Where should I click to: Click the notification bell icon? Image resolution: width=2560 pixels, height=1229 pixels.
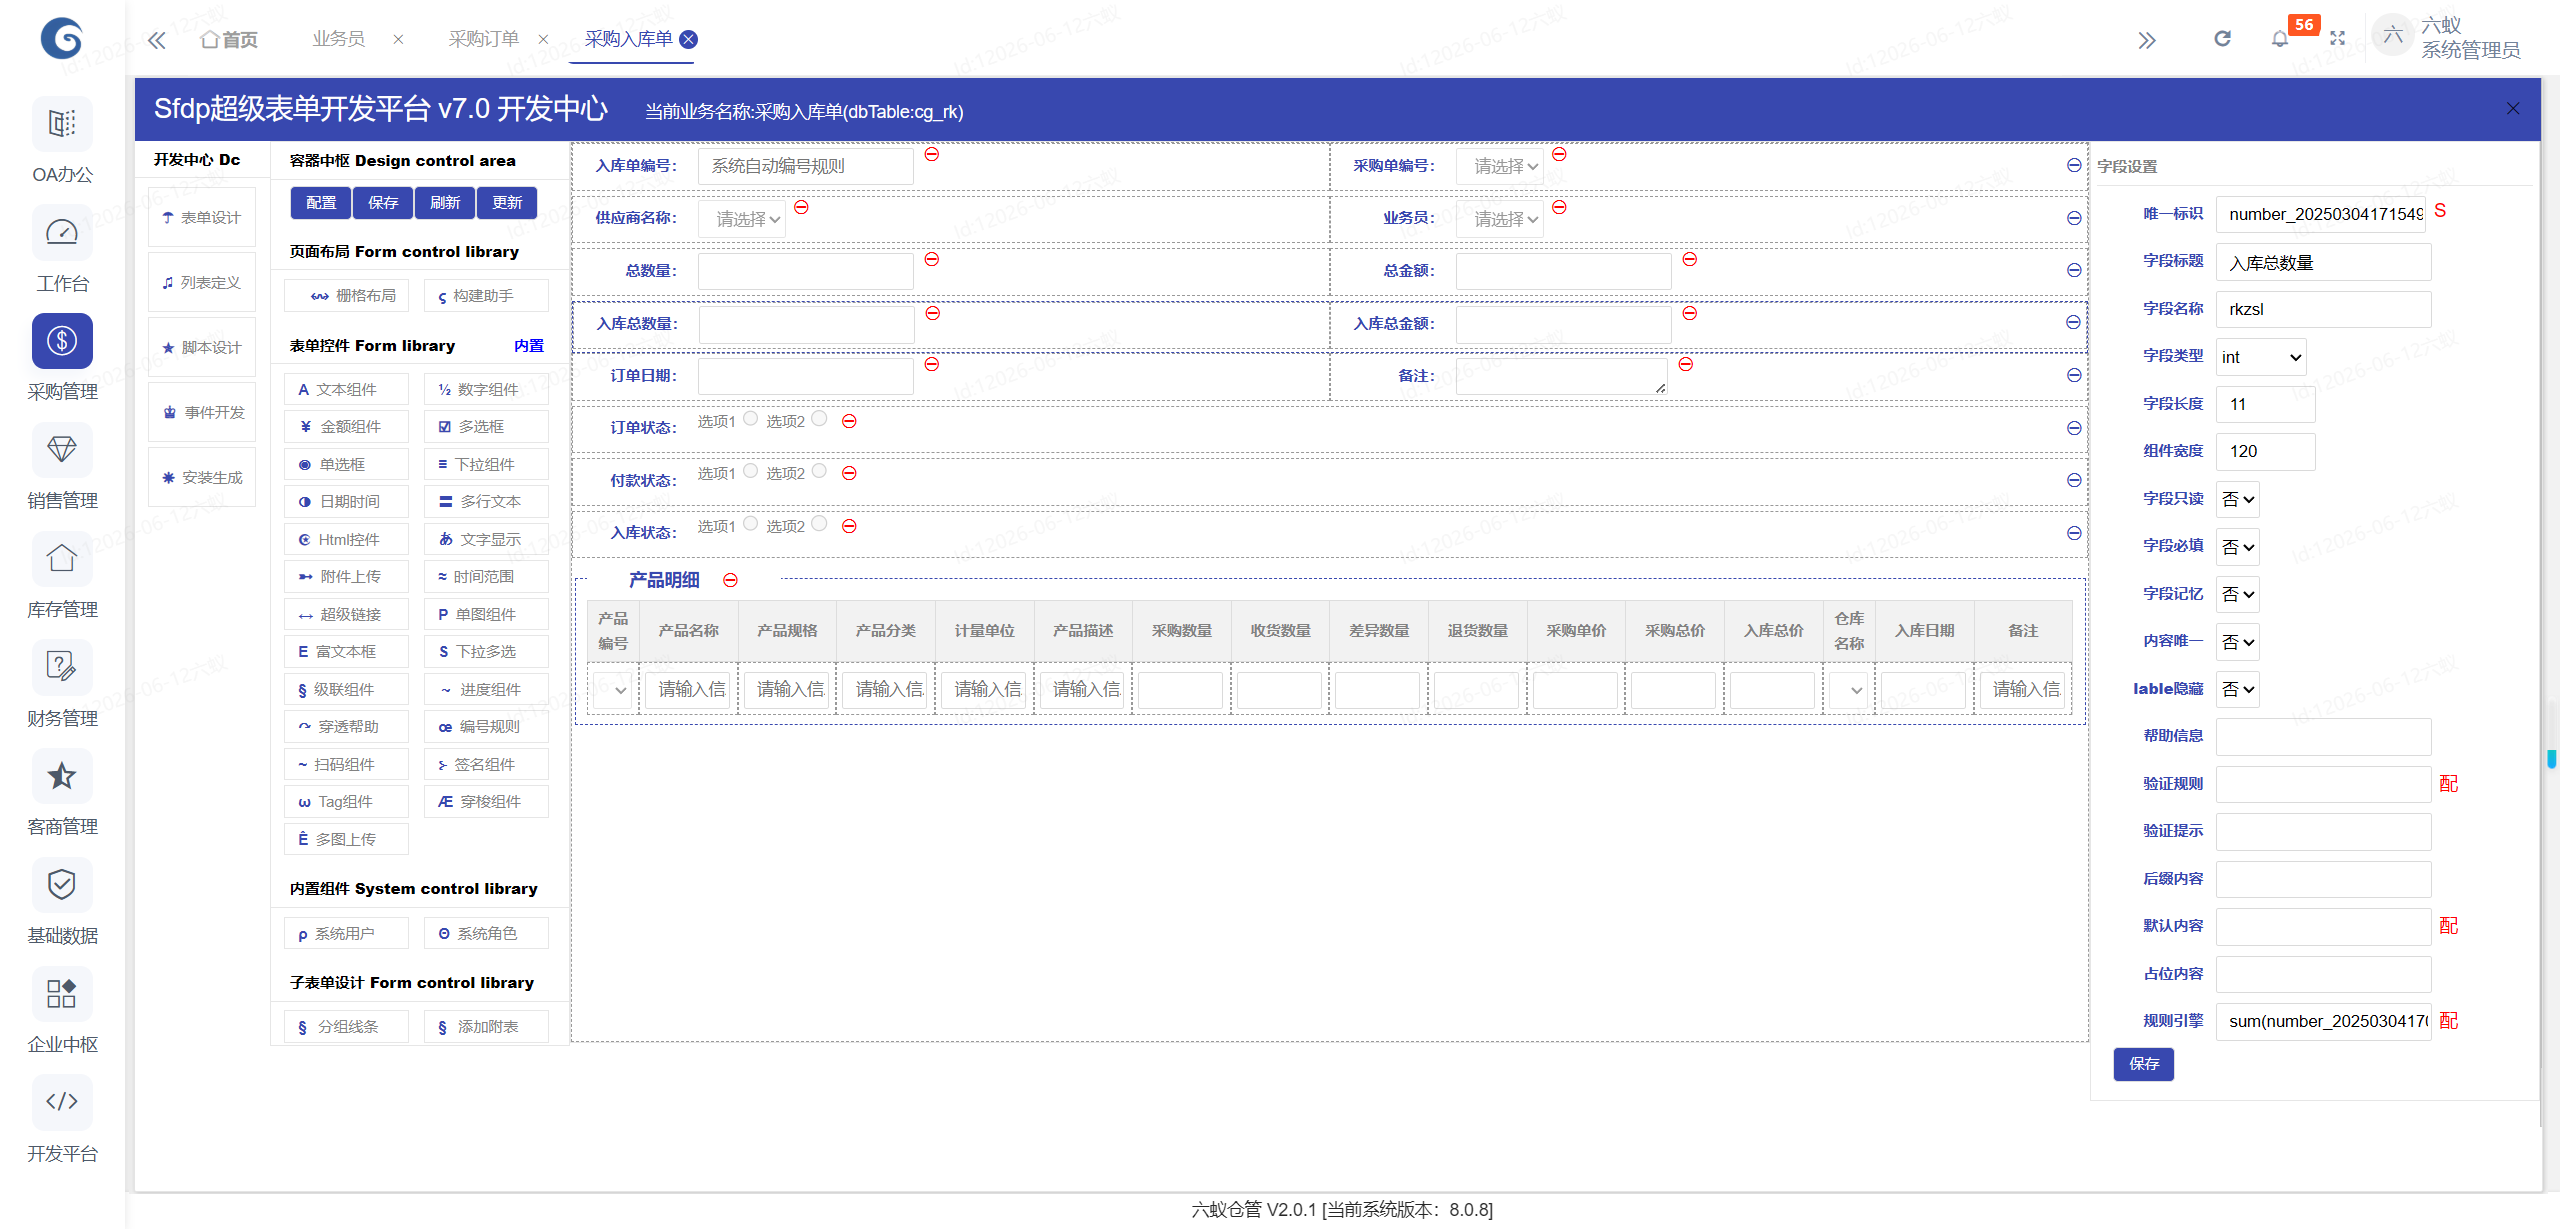point(2280,39)
